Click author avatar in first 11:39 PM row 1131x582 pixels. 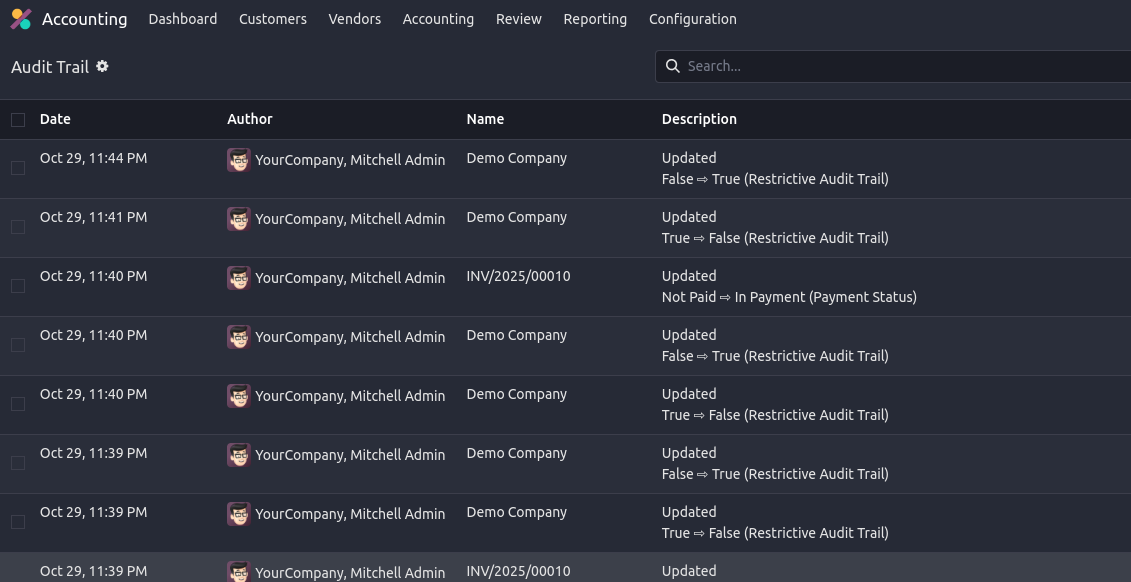coord(238,455)
